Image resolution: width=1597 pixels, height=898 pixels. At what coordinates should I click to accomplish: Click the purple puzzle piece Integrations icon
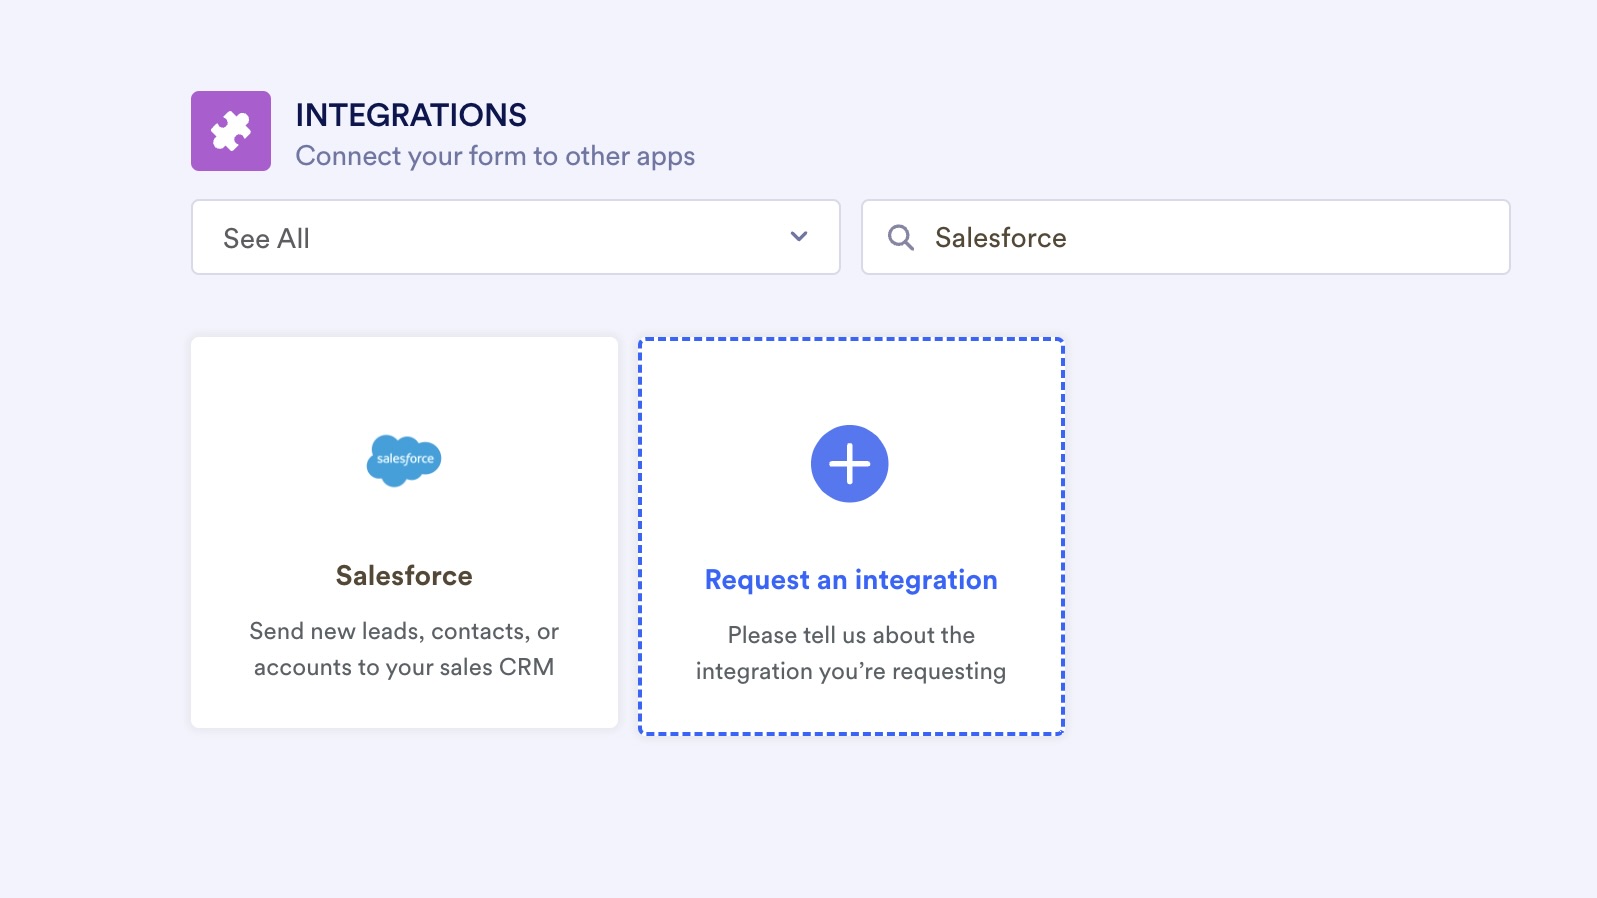point(231,131)
